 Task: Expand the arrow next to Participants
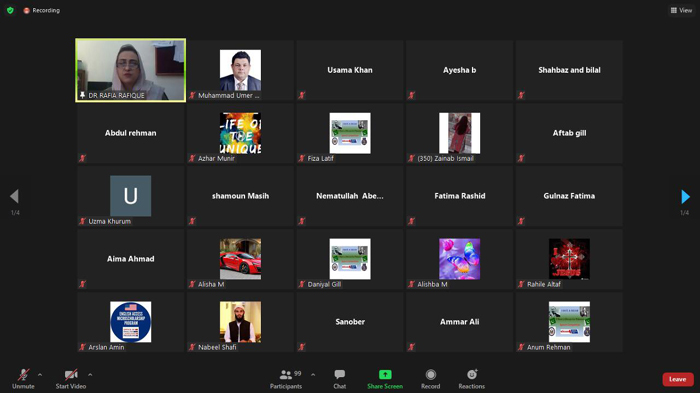313,375
